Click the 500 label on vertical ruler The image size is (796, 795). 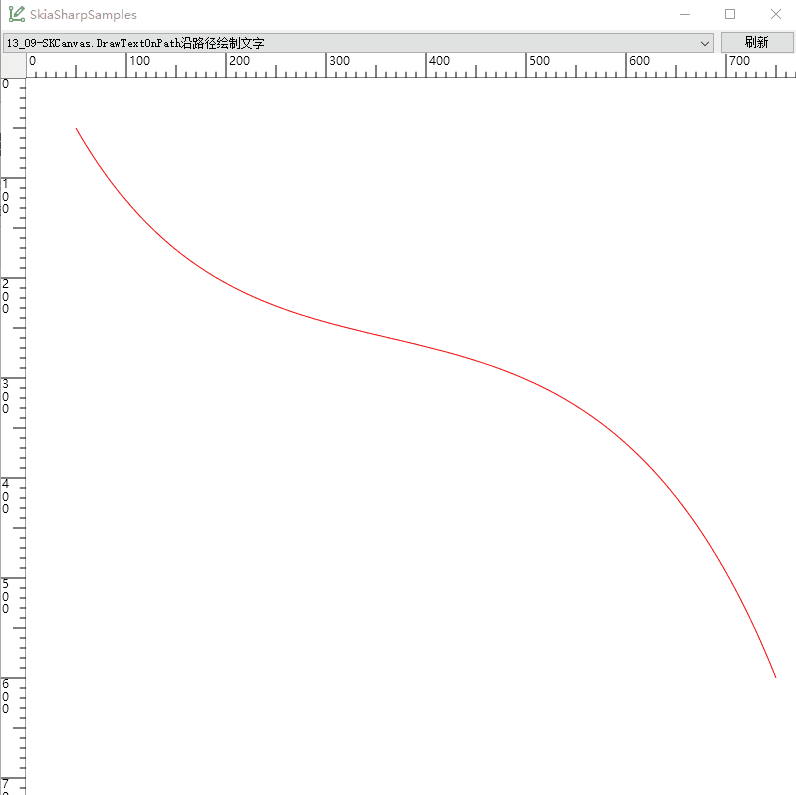pos(5,596)
